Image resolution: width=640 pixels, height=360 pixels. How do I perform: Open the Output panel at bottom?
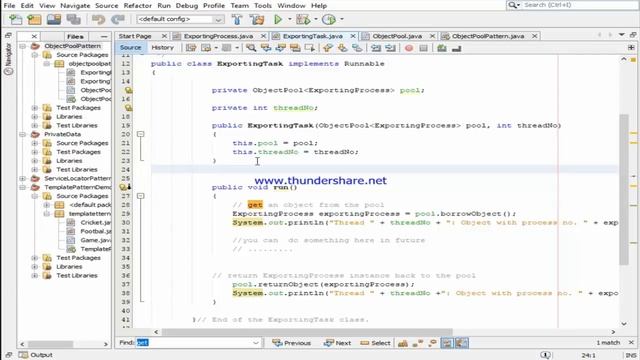point(36,355)
